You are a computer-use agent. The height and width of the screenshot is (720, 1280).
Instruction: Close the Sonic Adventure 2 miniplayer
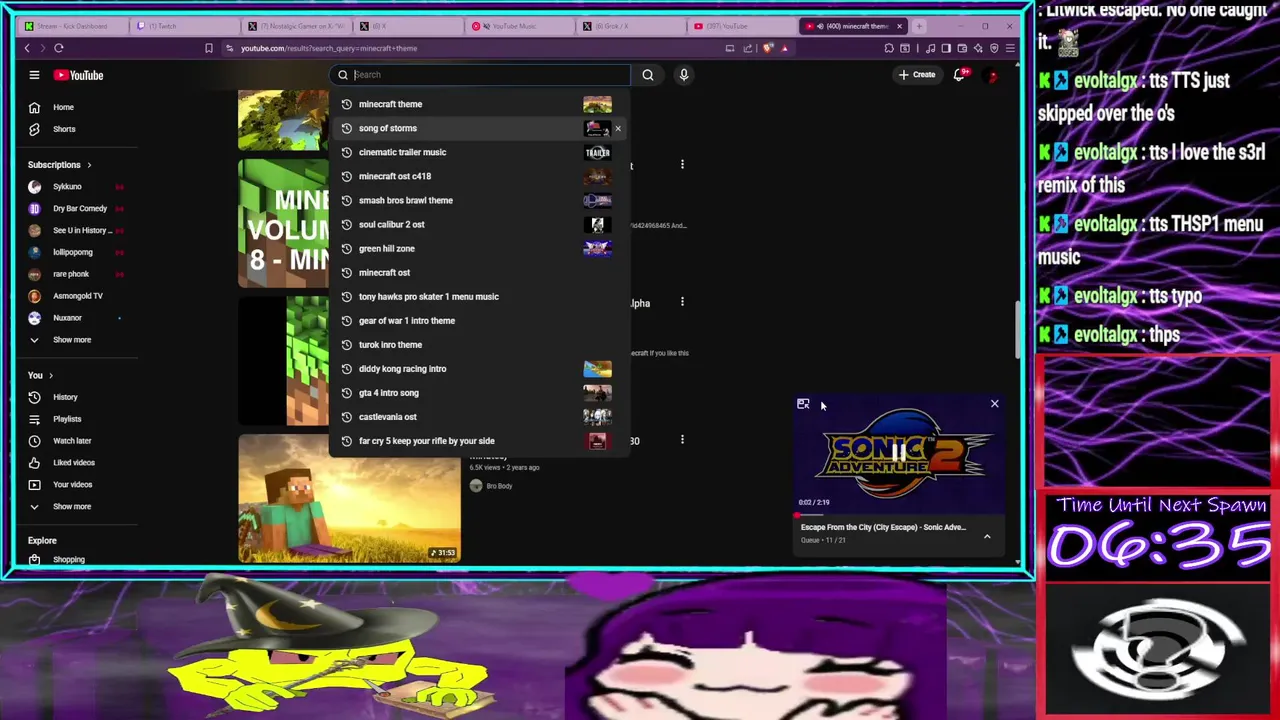point(994,404)
